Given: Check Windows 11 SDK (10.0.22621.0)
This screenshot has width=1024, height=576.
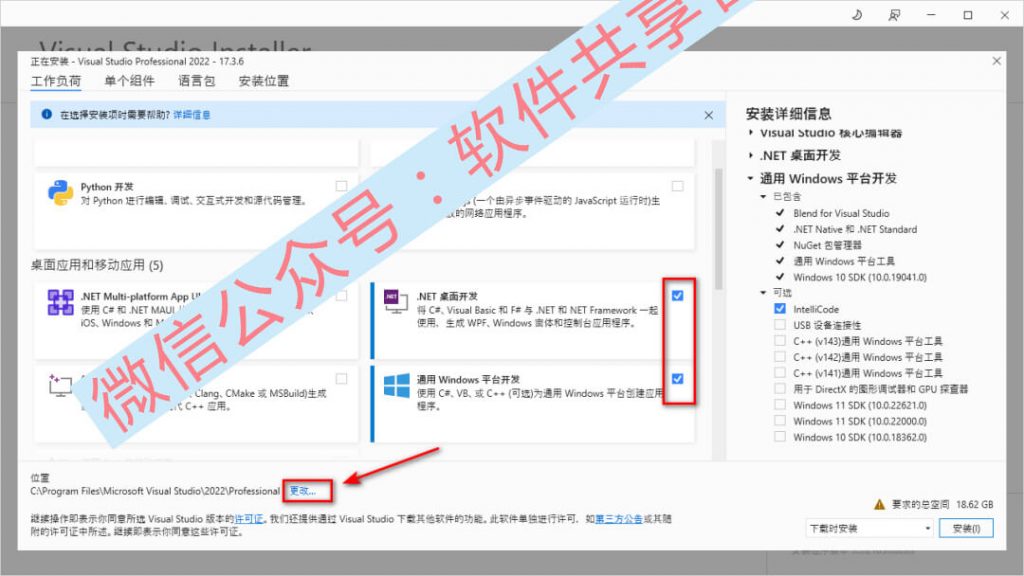Looking at the screenshot, I should point(780,404).
